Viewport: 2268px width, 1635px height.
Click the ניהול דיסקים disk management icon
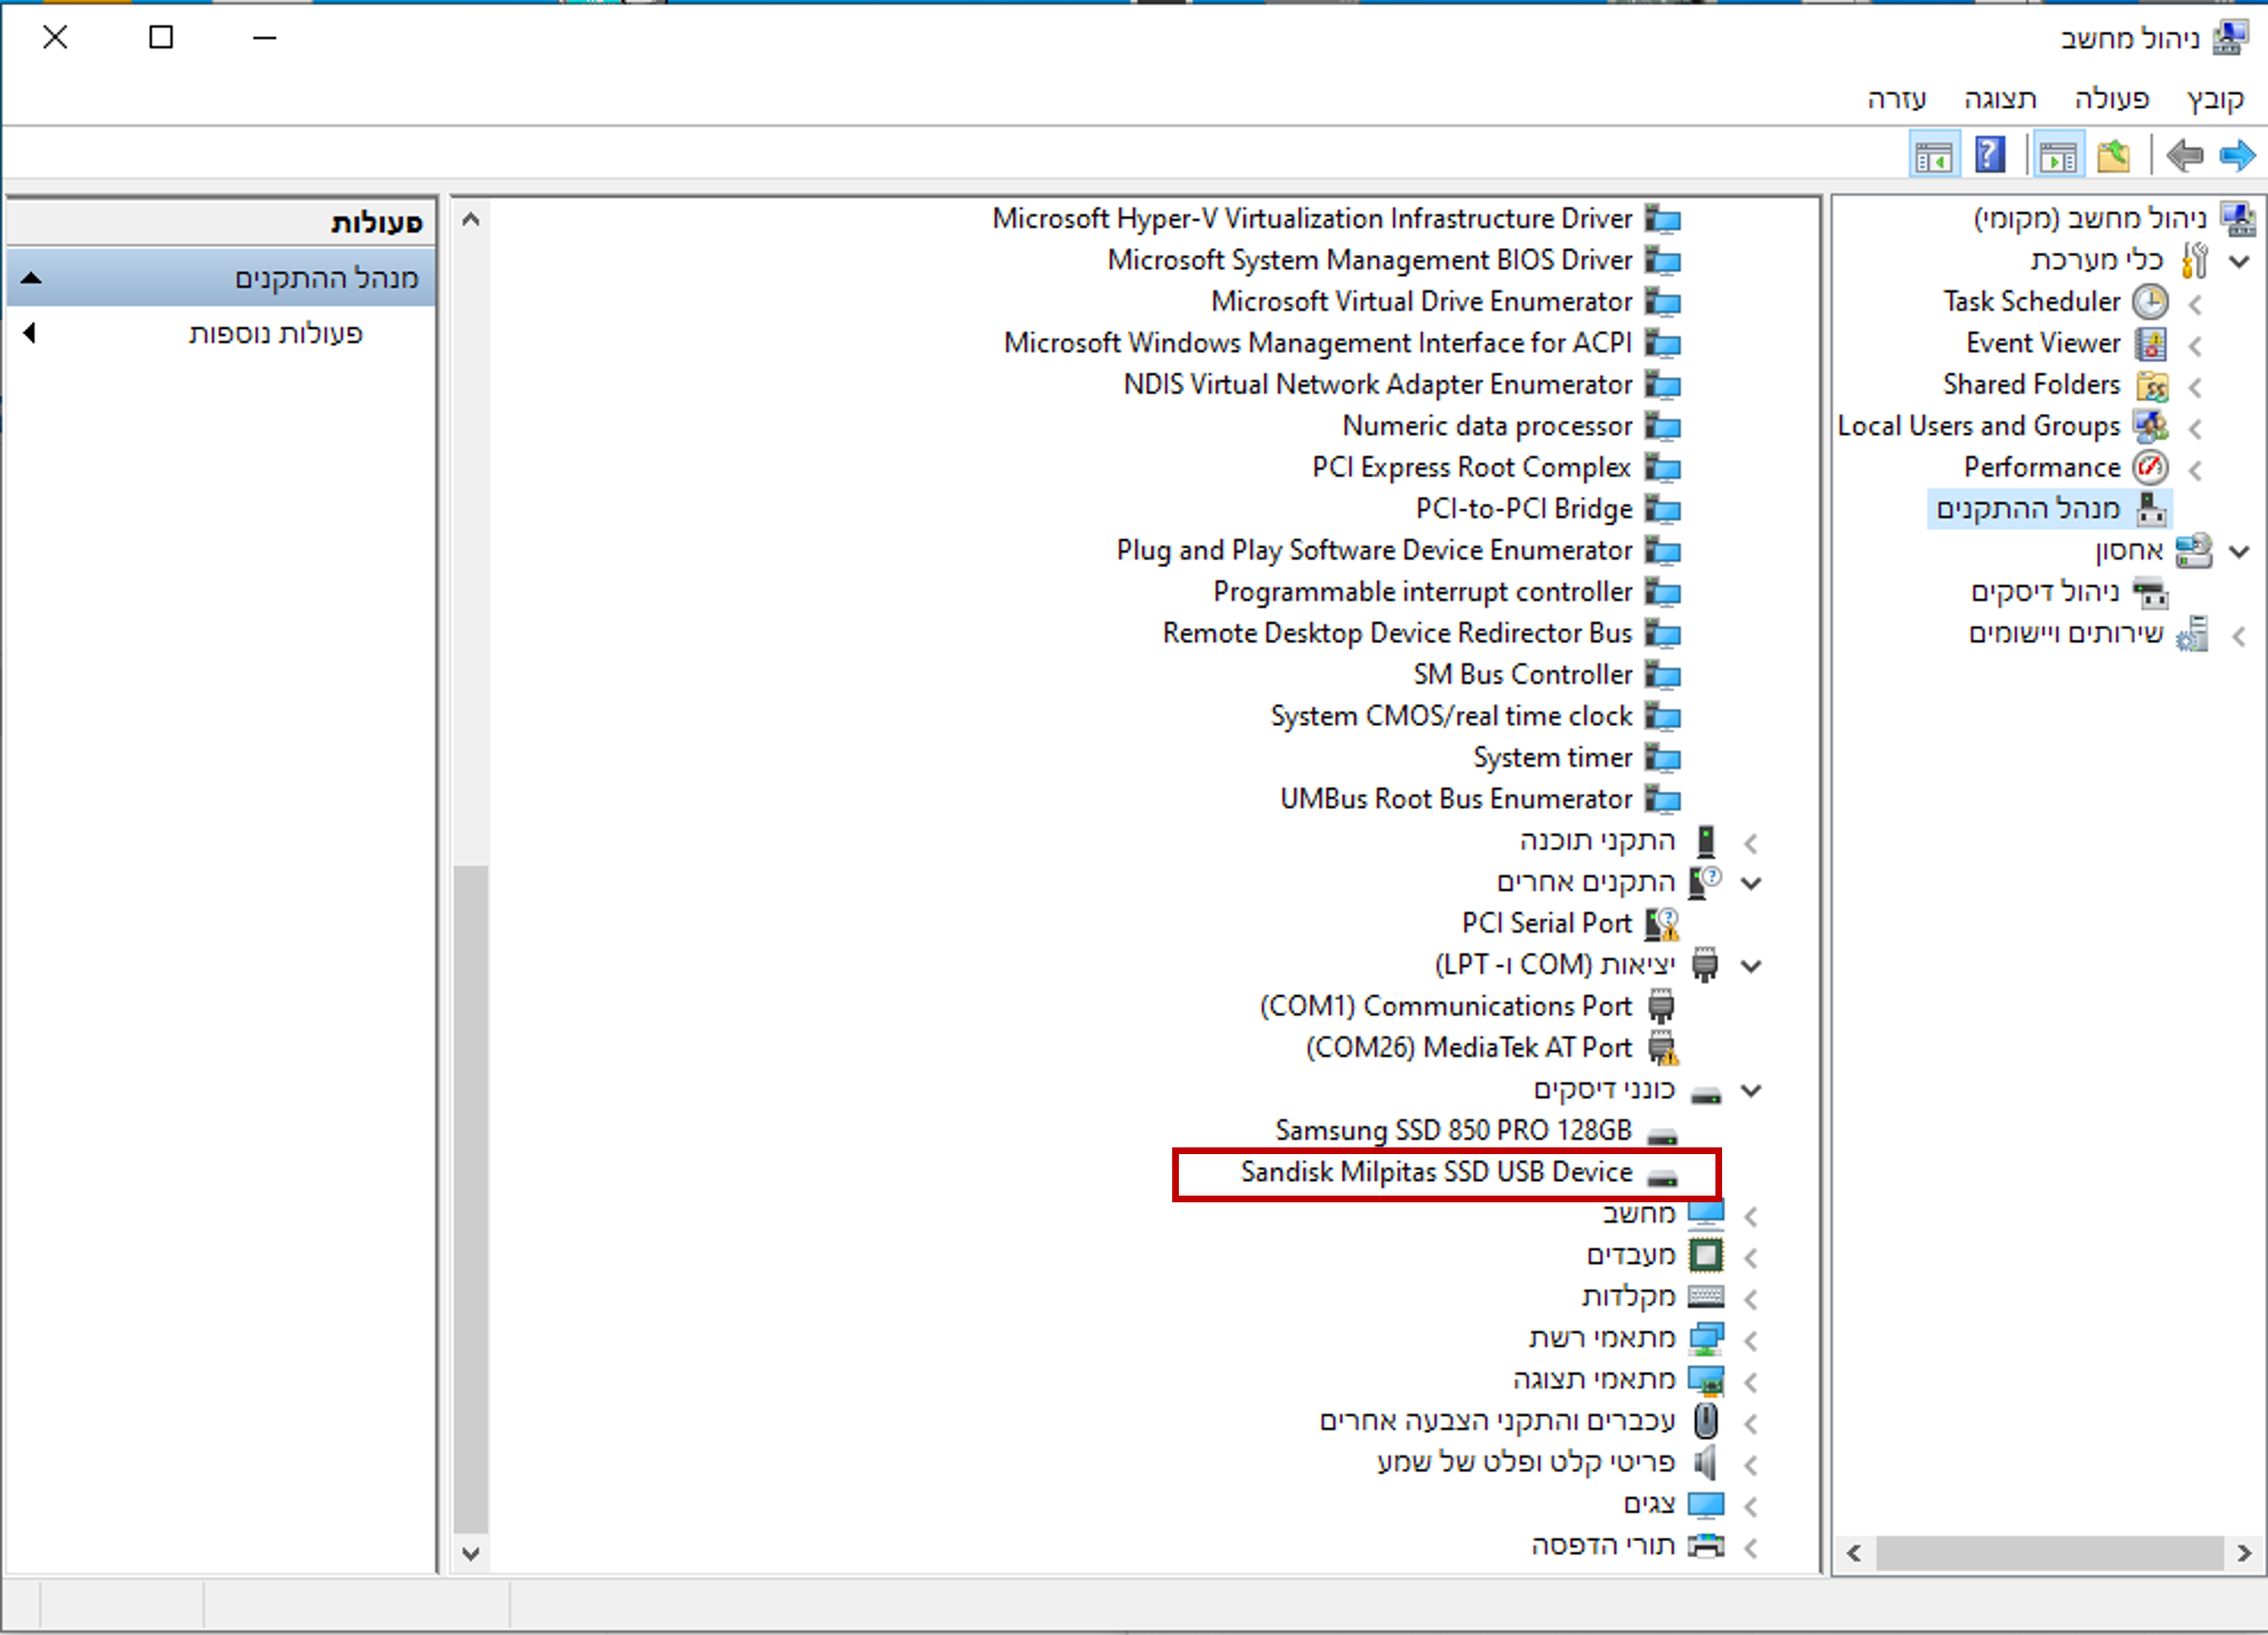tap(2150, 593)
